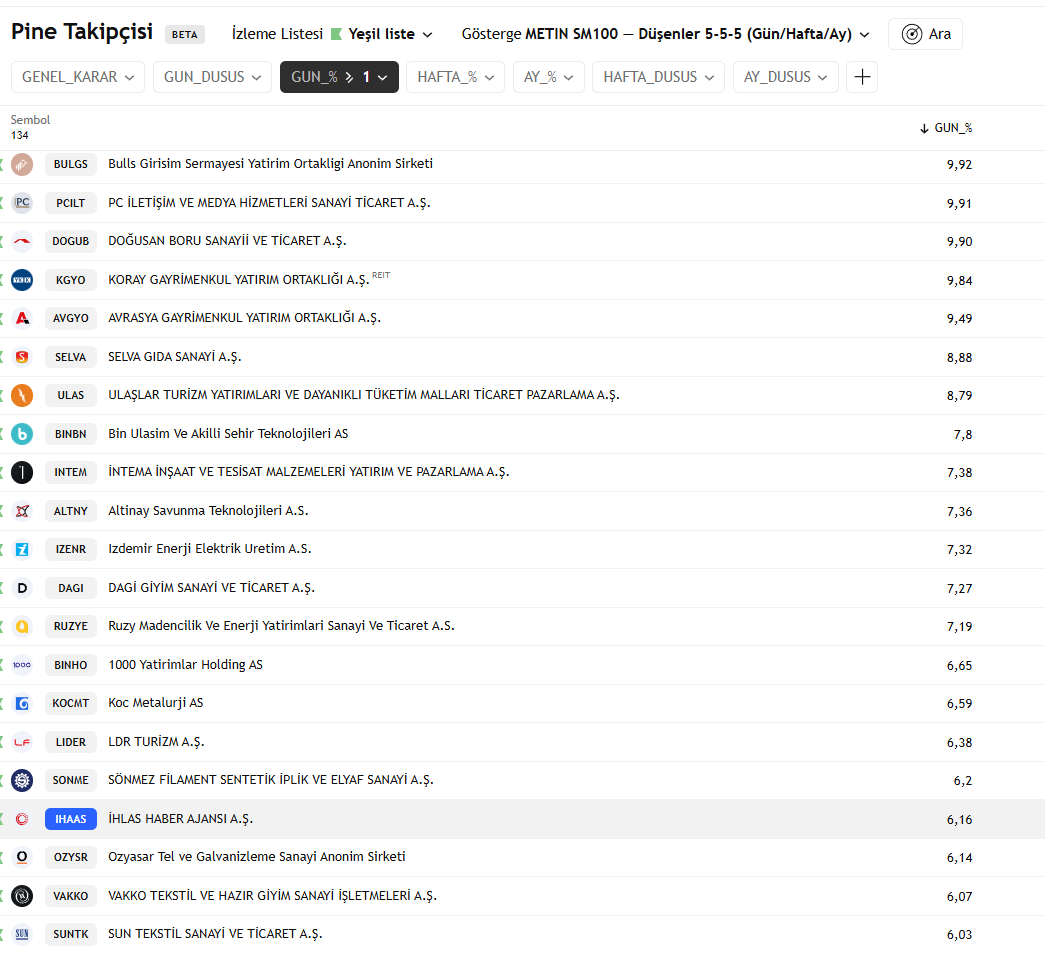Click the IHAAS company logo icon
This screenshot has height=953, width=1045.
(22, 819)
